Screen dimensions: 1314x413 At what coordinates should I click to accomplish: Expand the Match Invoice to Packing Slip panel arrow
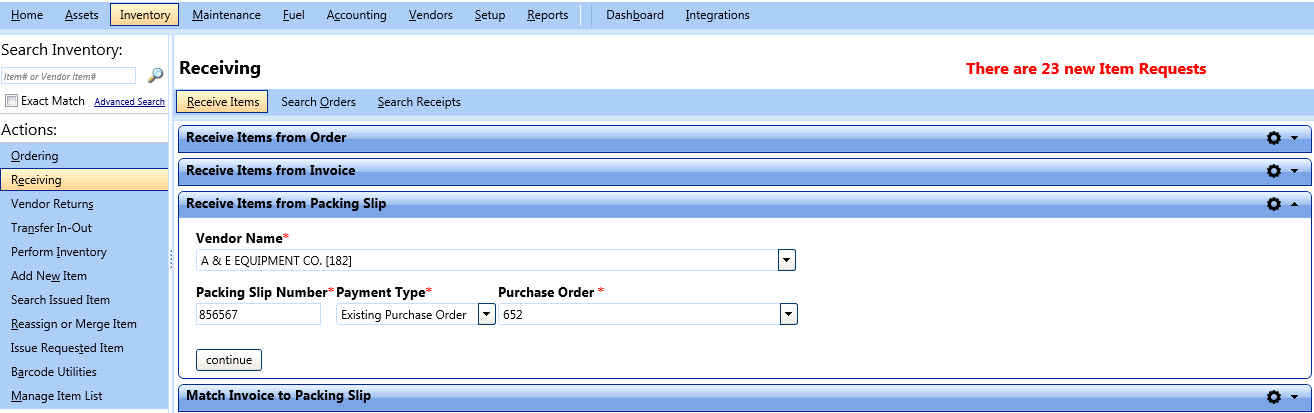pos(1295,397)
